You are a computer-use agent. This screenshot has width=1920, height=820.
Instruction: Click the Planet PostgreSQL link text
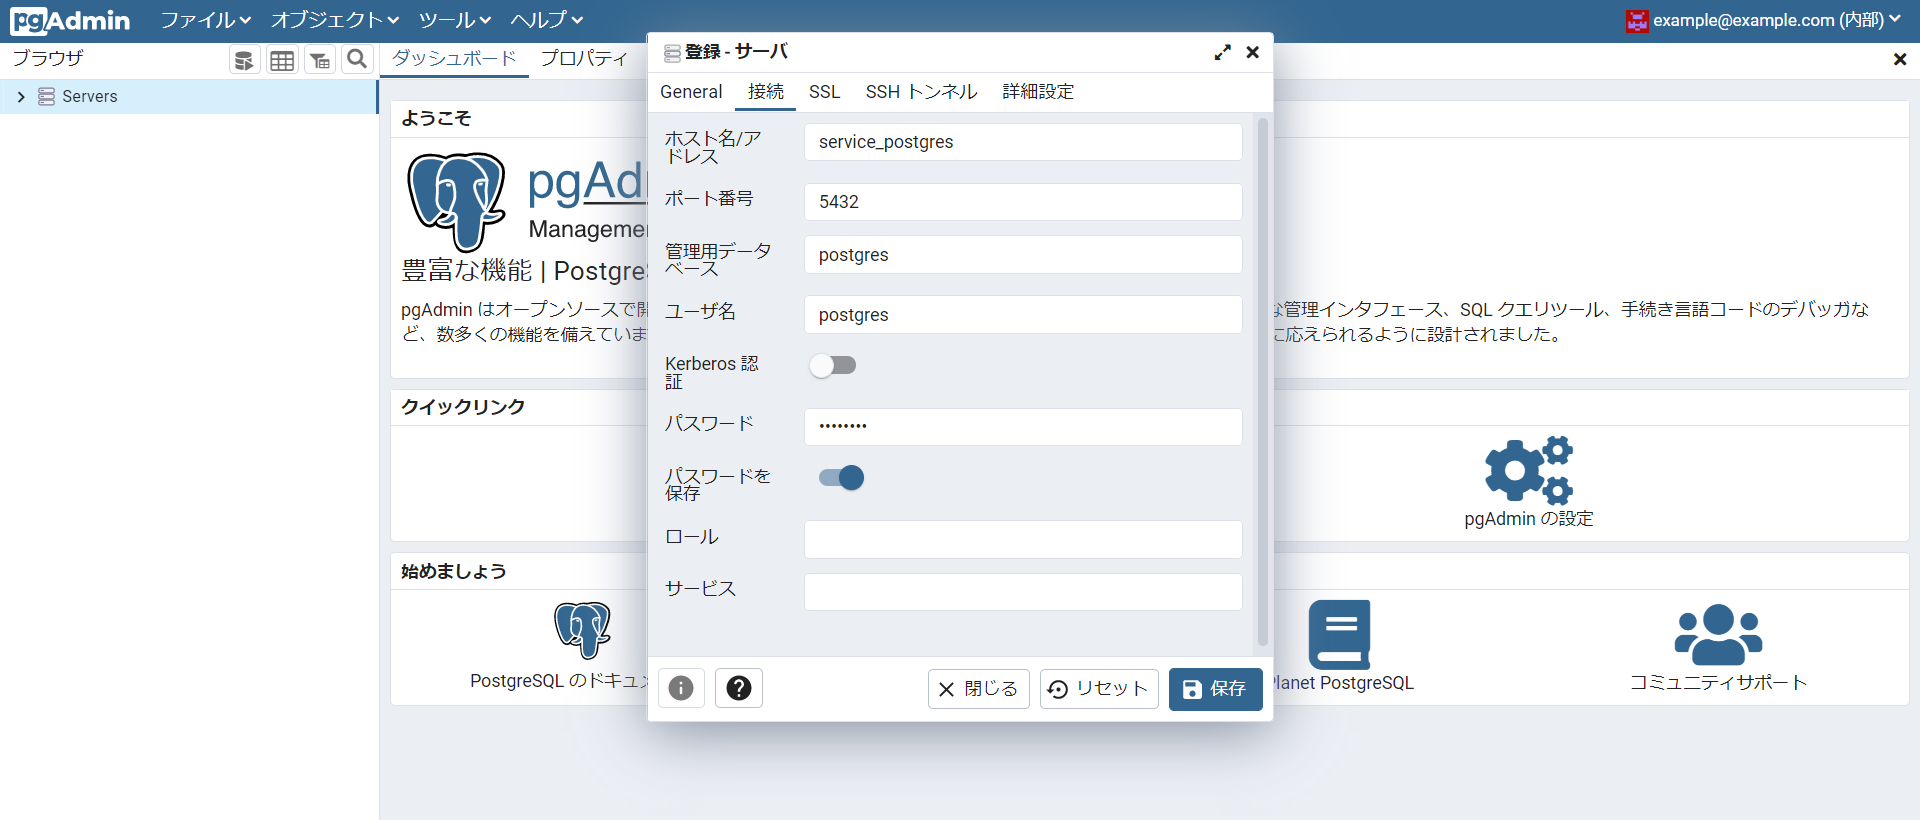[1344, 683]
